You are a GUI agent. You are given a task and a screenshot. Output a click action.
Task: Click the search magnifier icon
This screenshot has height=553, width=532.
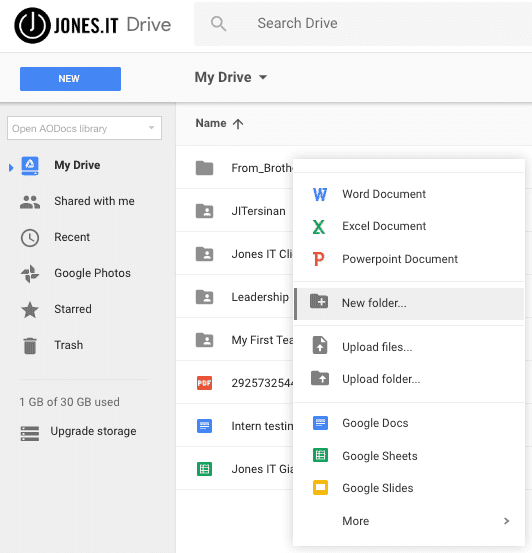click(x=218, y=24)
